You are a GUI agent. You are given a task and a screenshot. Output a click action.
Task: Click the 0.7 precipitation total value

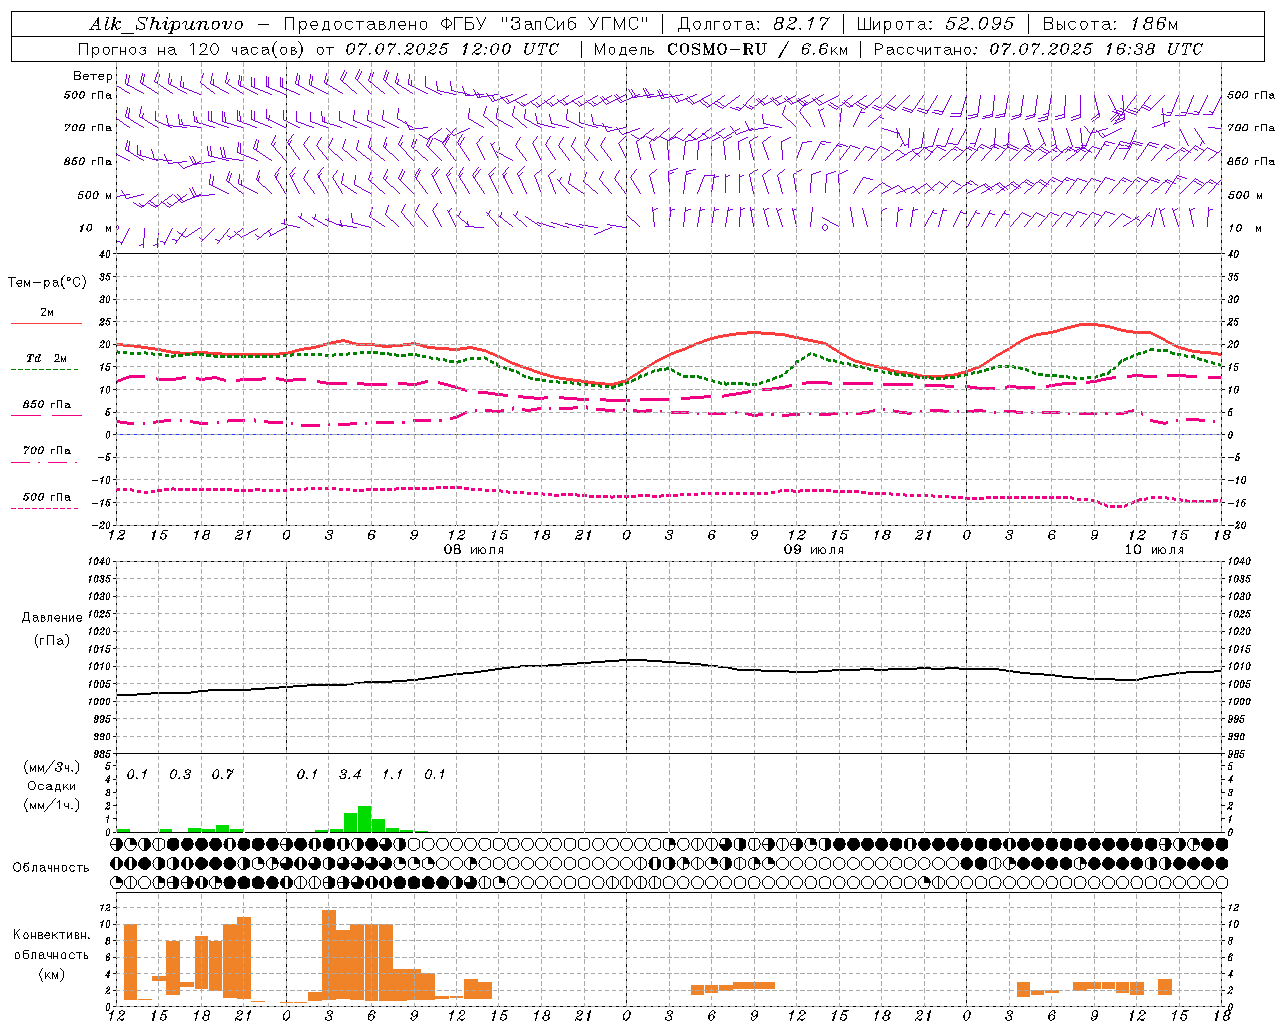222,774
